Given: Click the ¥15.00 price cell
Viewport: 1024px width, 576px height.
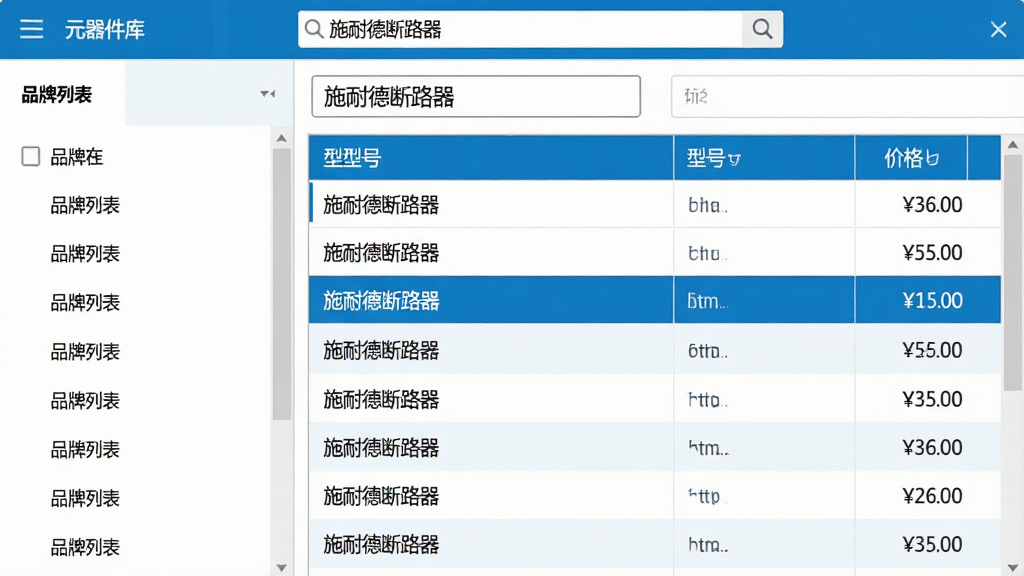Looking at the screenshot, I should (927, 300).
